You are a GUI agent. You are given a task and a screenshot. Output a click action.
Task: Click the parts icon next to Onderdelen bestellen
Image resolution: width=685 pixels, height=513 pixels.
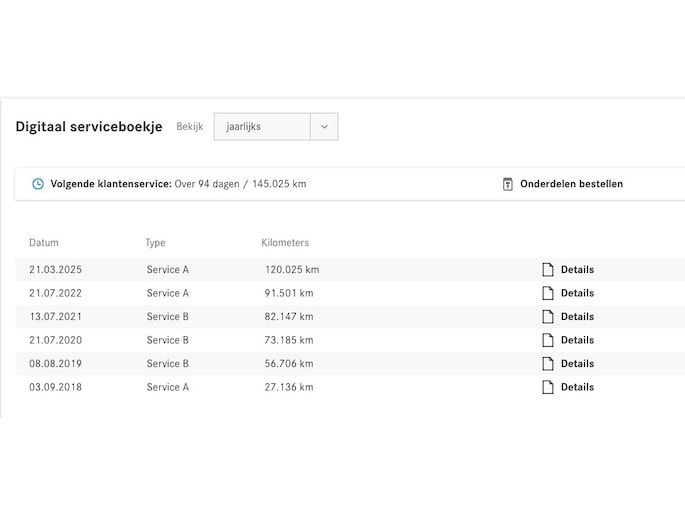pyautogui.click(x=507, y=184)
